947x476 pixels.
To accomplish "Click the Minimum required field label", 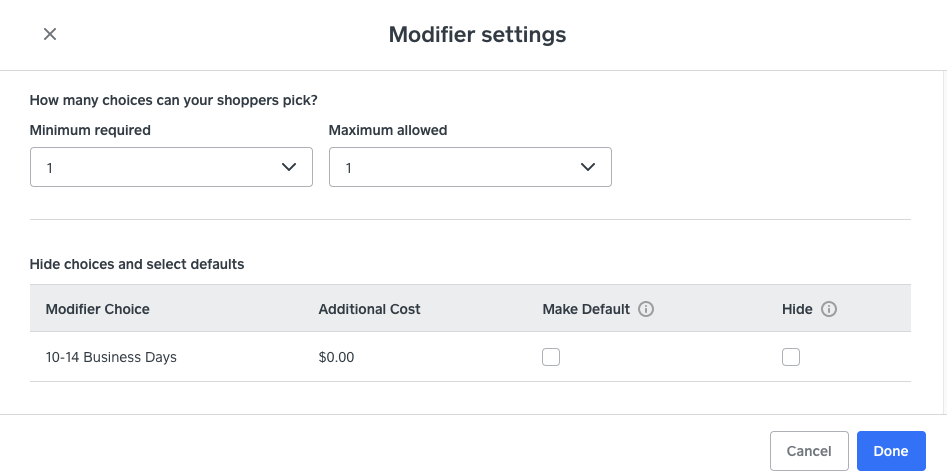I will coord(90,130).
